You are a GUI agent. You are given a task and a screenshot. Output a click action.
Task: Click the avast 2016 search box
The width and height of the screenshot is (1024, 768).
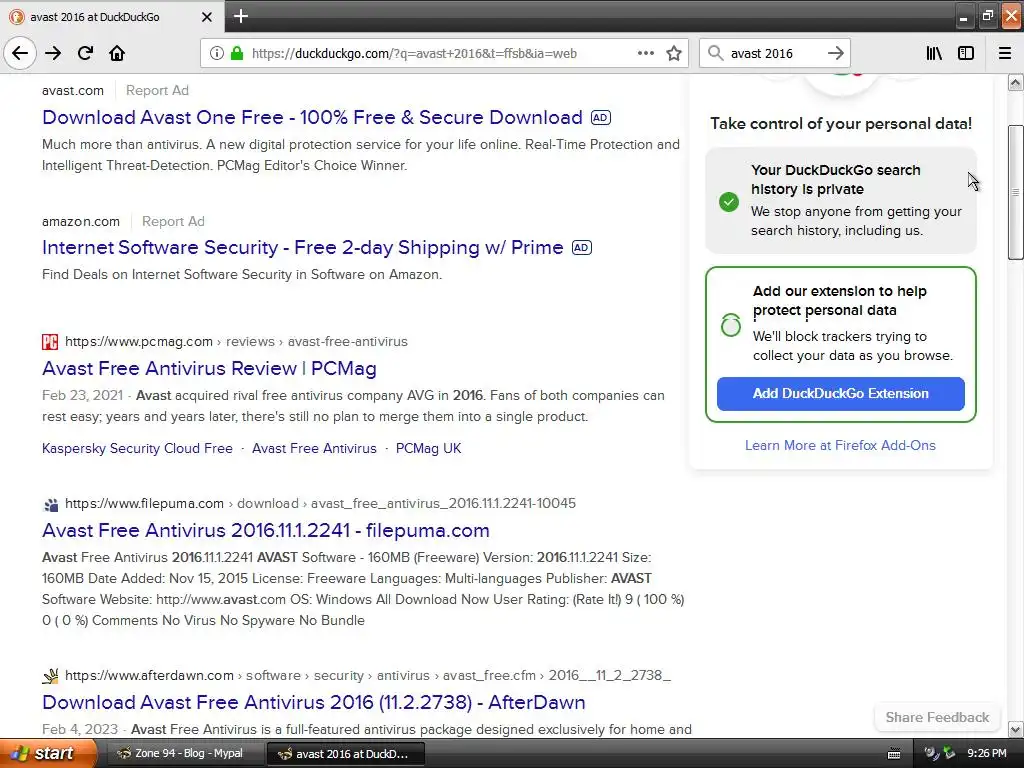pos(775,54)
